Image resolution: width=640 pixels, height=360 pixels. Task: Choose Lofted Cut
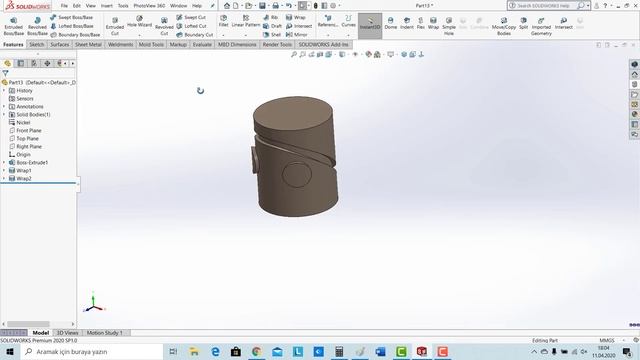click(191, 26)
